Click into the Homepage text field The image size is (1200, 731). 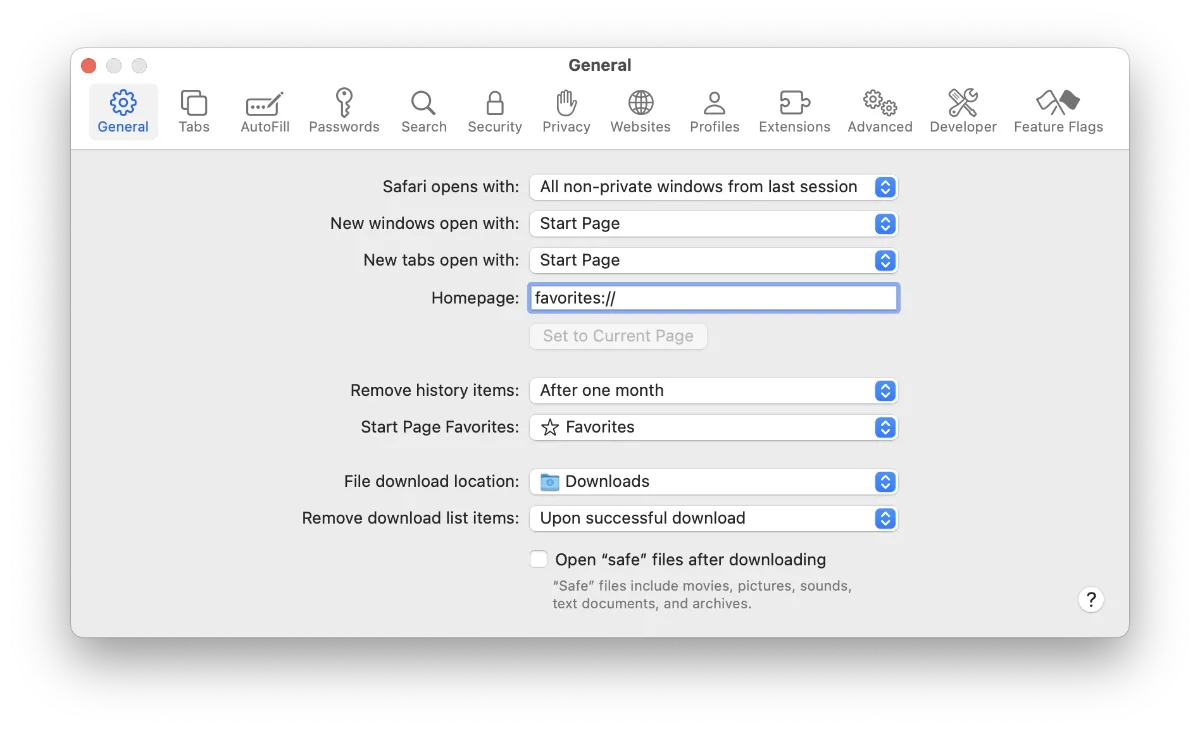713,298
